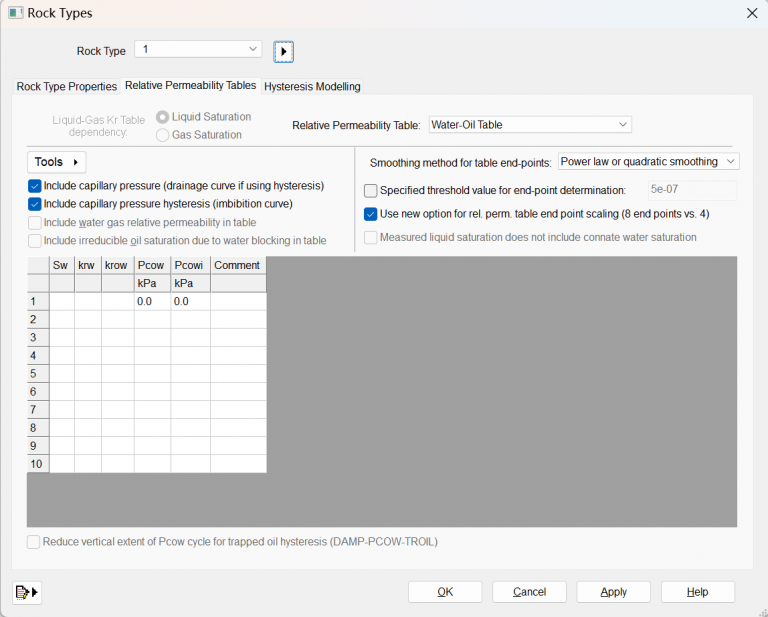Enable include capillary pressure drainage curve checkbox
This screenshot has width=768, height=617.
point(35,186)
